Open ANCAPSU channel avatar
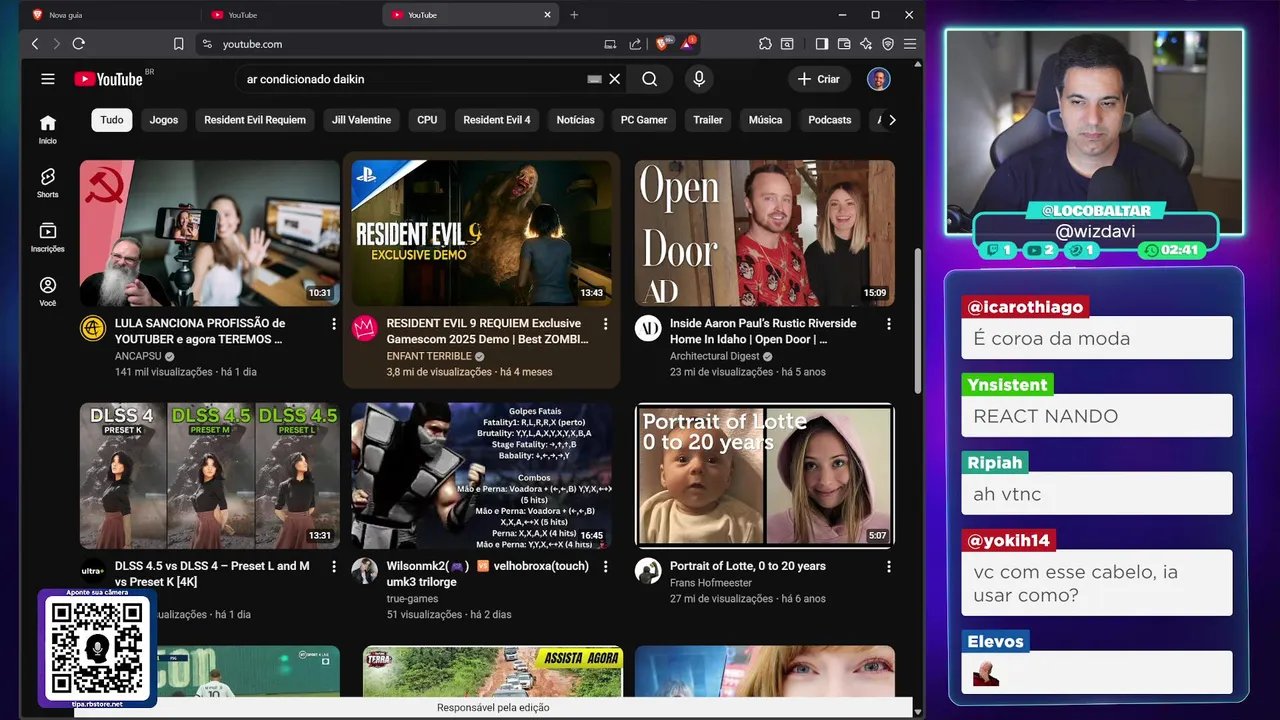The width and height of the screenshot is (1280, 720). pos(93,328)
